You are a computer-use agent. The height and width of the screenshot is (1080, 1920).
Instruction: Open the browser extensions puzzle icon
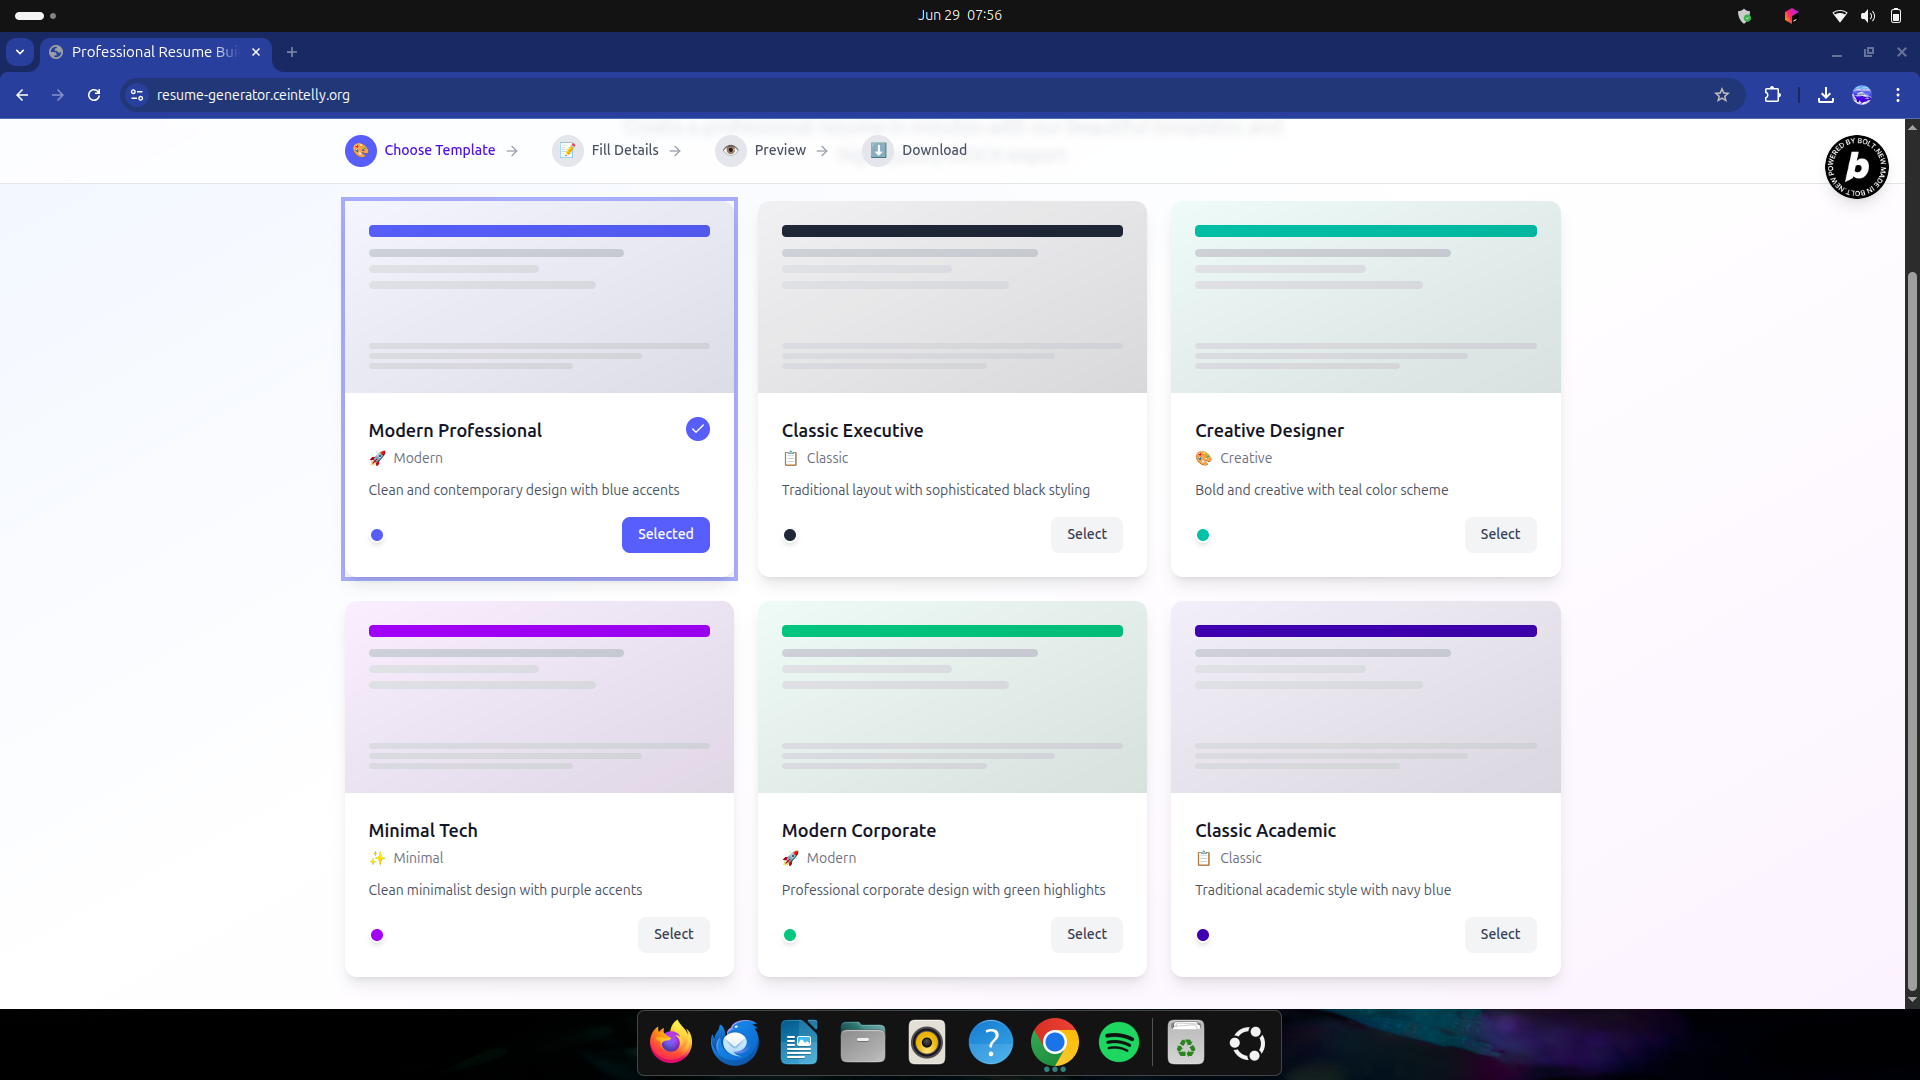(1772, 95)
